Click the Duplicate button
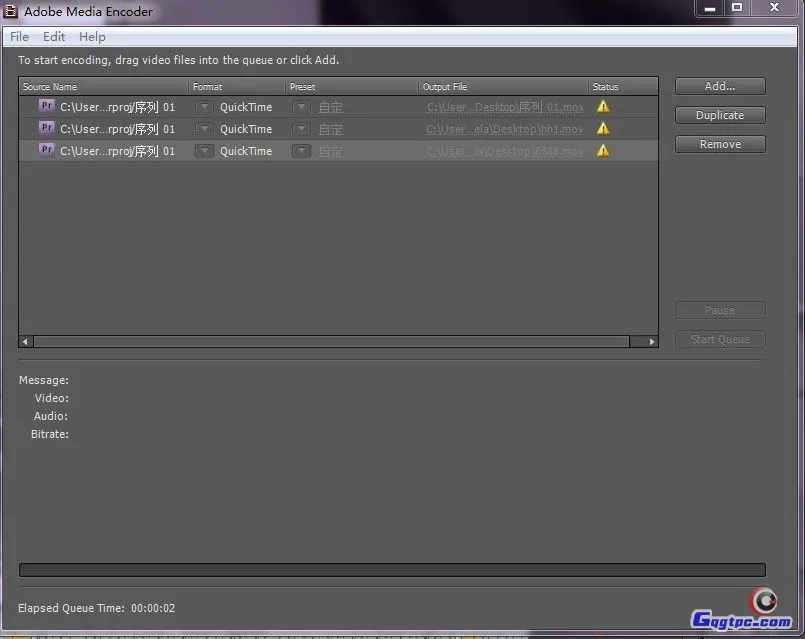This screenshot has height=639, width=805. point(719,115)
